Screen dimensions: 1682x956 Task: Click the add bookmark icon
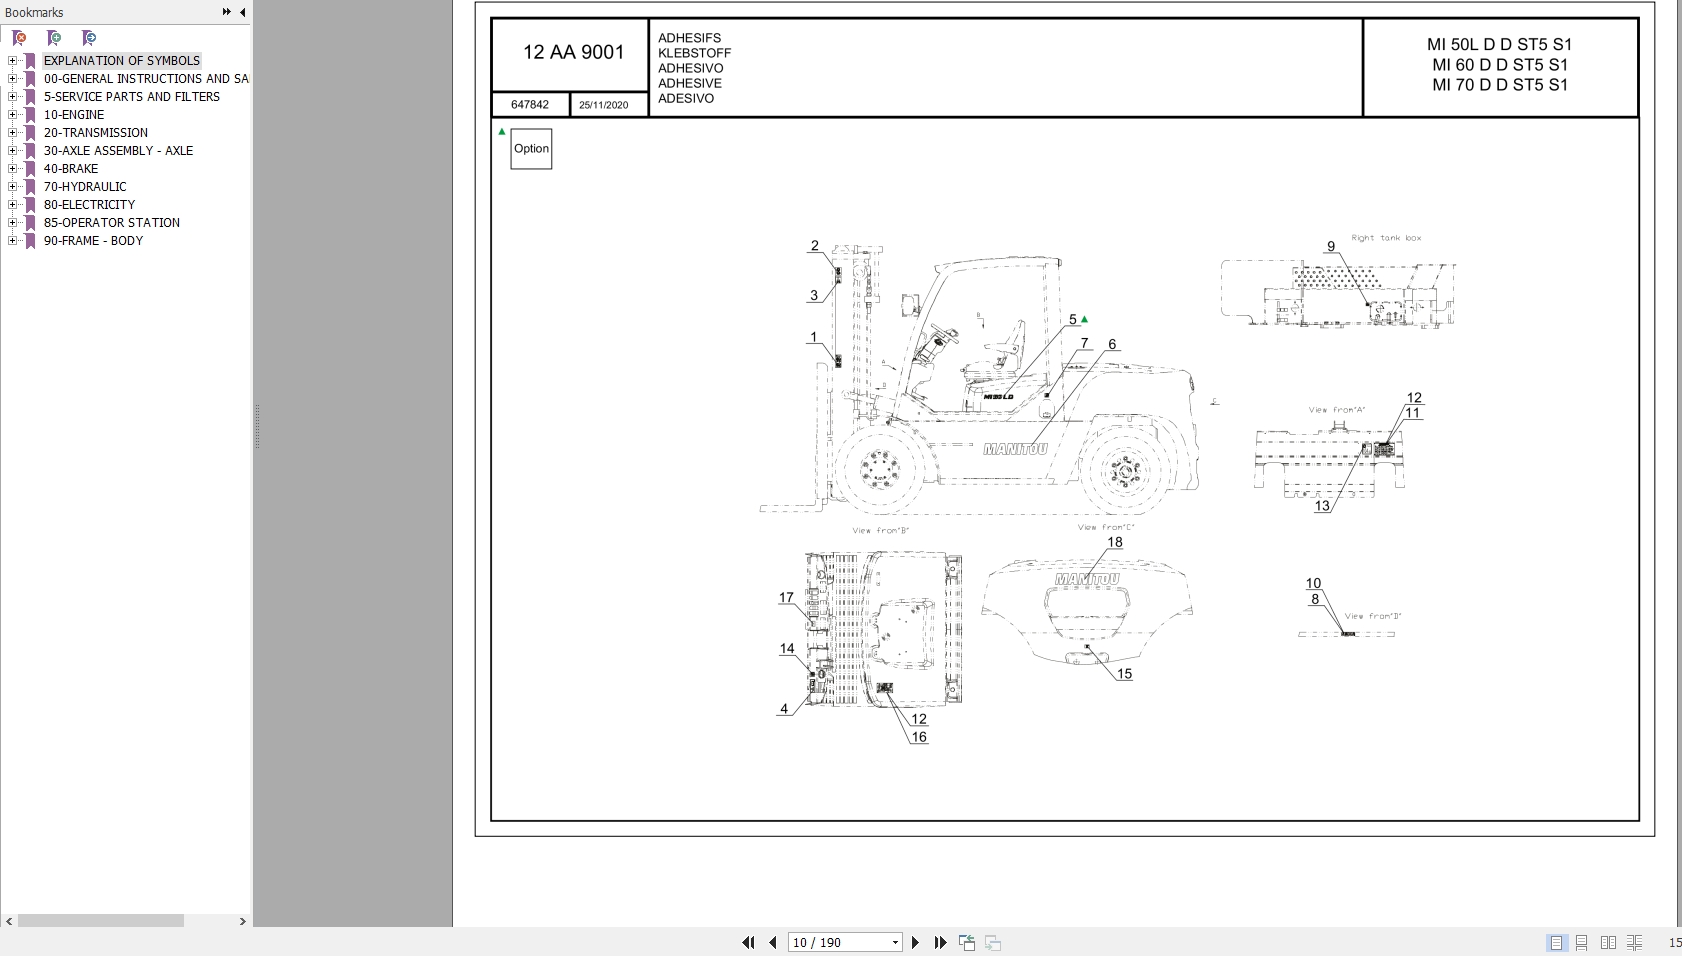54,38
